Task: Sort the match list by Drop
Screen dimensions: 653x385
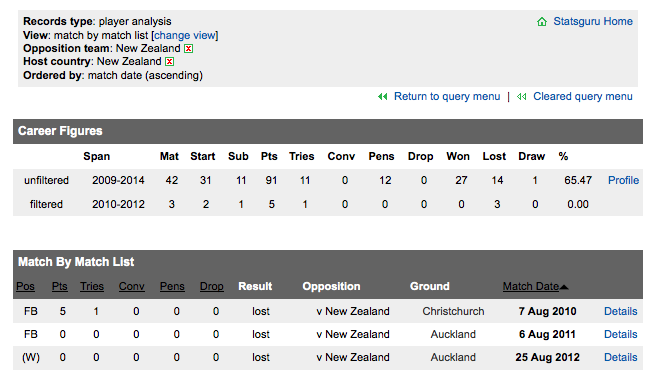Action: point(212,287)
